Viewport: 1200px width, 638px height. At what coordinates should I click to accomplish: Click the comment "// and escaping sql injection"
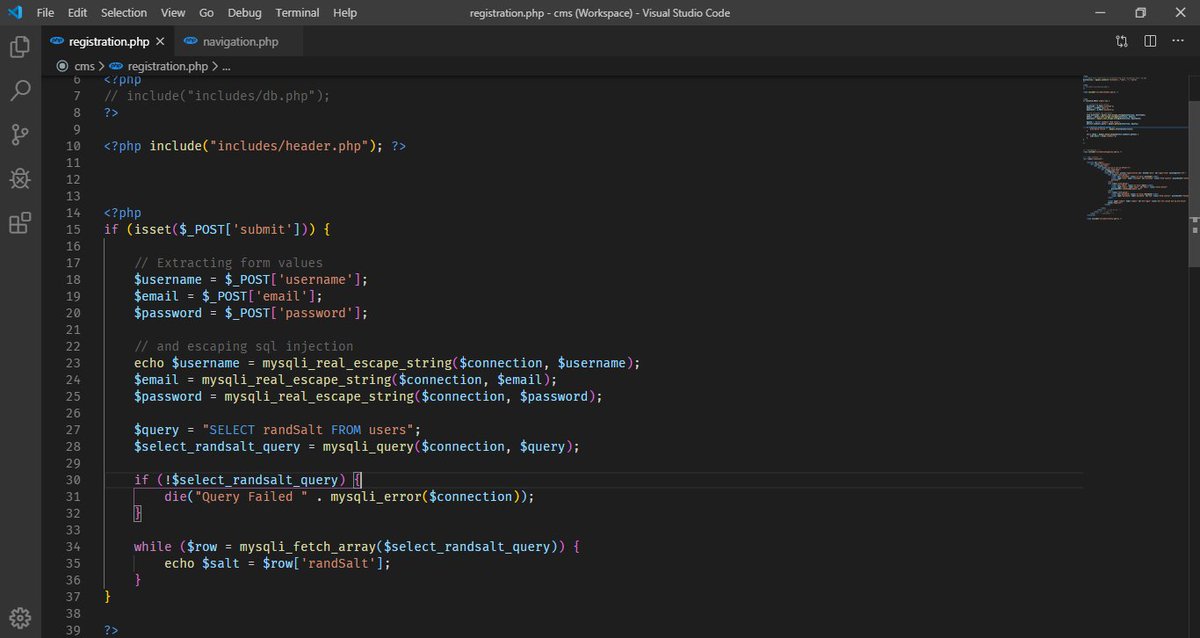[243, 346]
